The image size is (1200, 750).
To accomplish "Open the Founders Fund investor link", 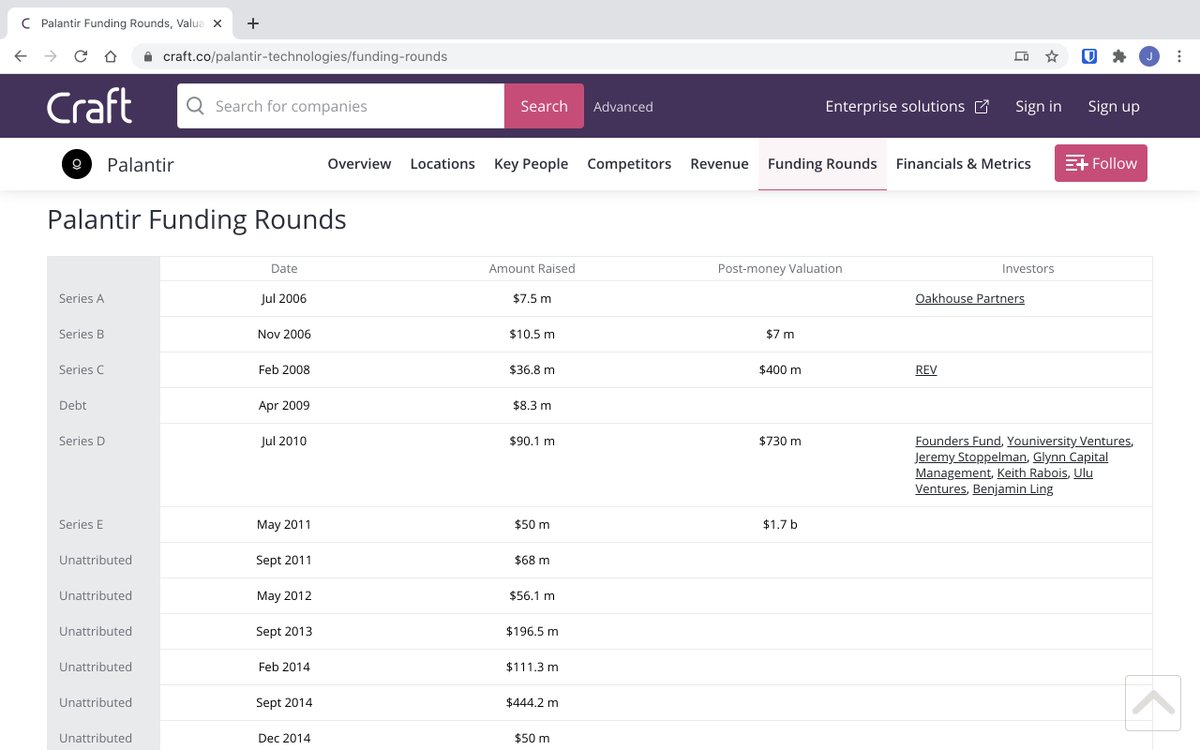I will coord(958,441).
